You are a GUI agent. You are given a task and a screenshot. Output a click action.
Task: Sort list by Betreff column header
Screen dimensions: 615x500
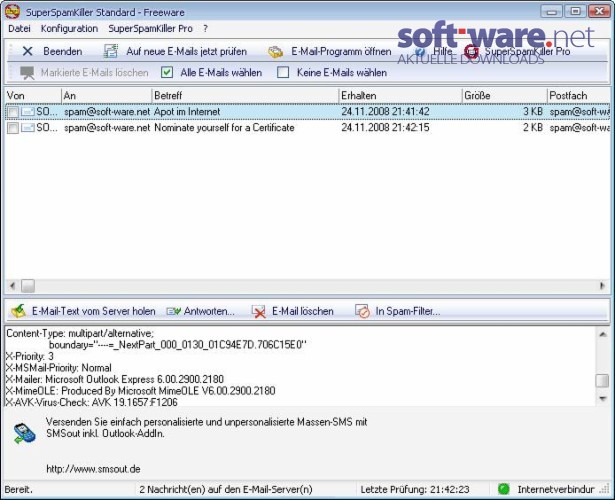pyautogui.click(x=245, y=95)
